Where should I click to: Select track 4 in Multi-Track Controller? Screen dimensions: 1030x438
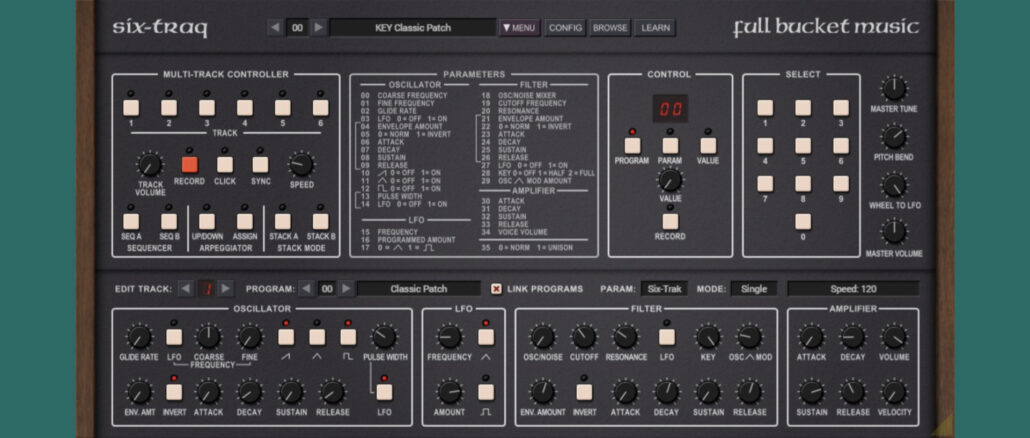click(x=245, y=108)
